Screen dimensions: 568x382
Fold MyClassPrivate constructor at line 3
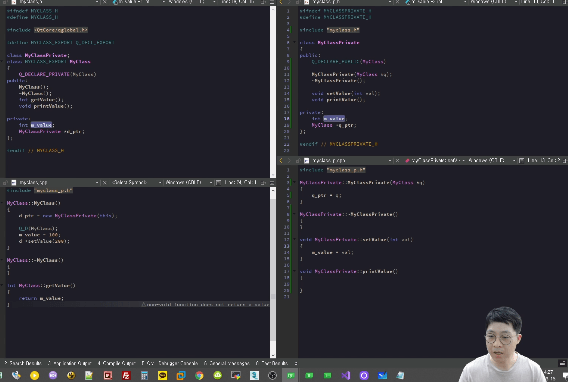pos(295,182)
